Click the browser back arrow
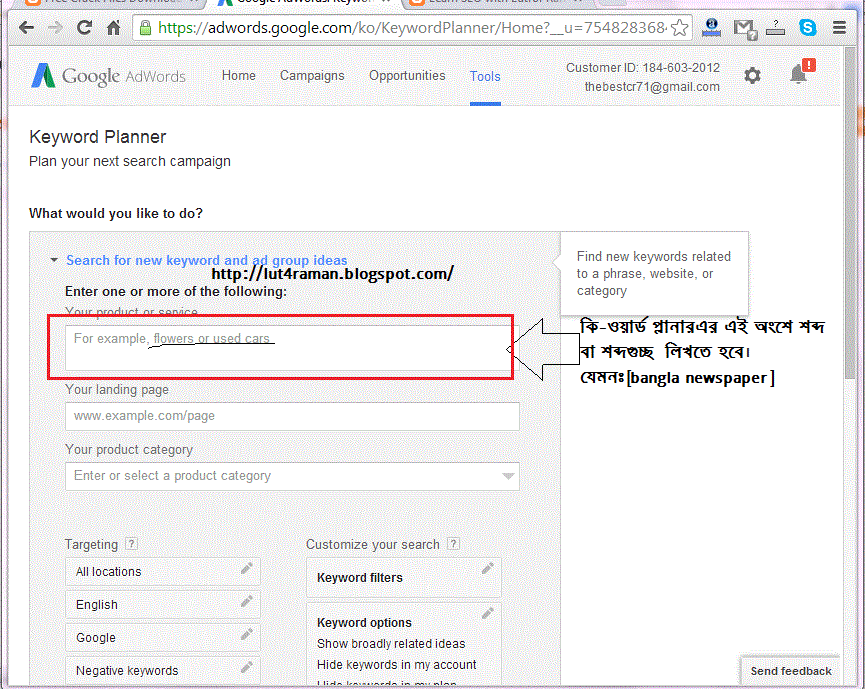Viewport: 865px width, 689px height. click(26, 27)
